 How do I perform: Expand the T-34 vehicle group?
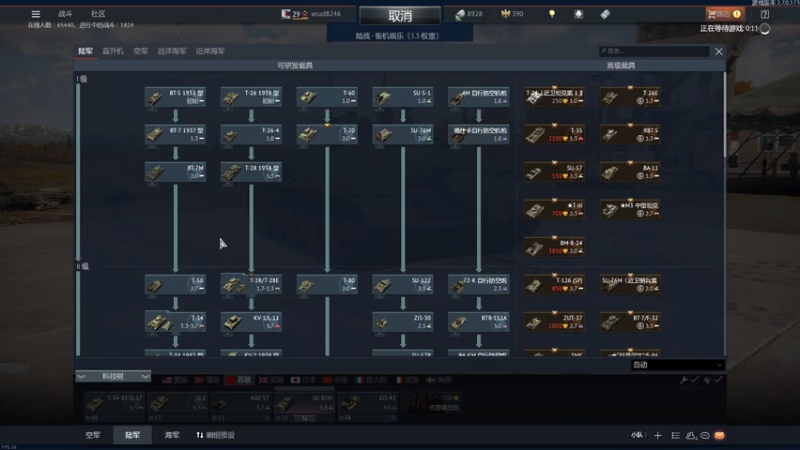(x=175, y=322)
